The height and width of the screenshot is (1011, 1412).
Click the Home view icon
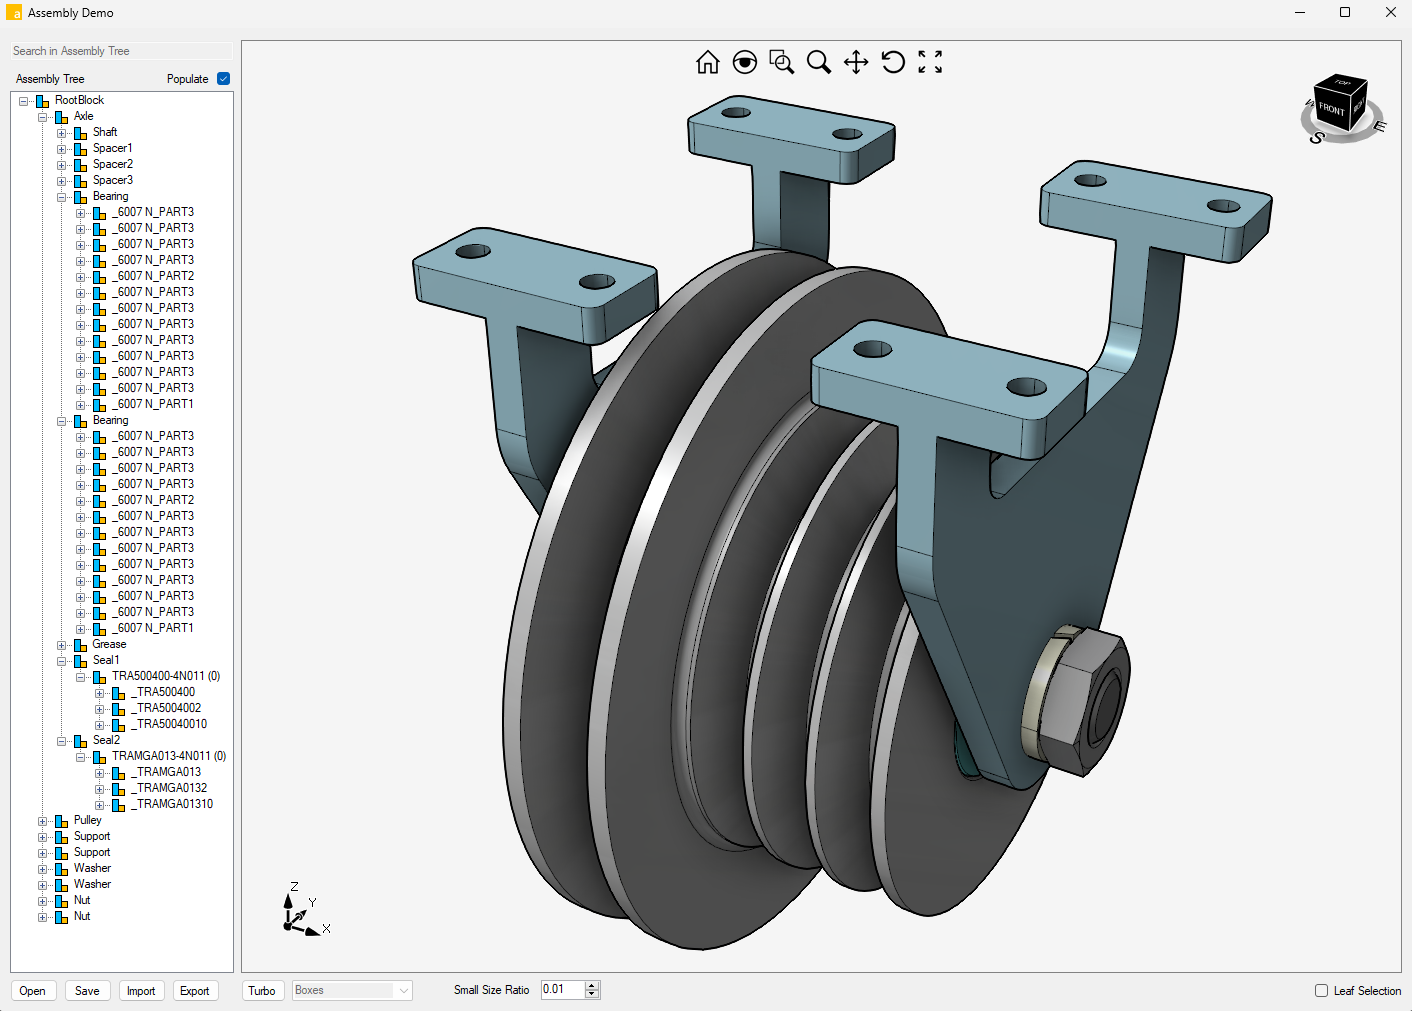707,62
